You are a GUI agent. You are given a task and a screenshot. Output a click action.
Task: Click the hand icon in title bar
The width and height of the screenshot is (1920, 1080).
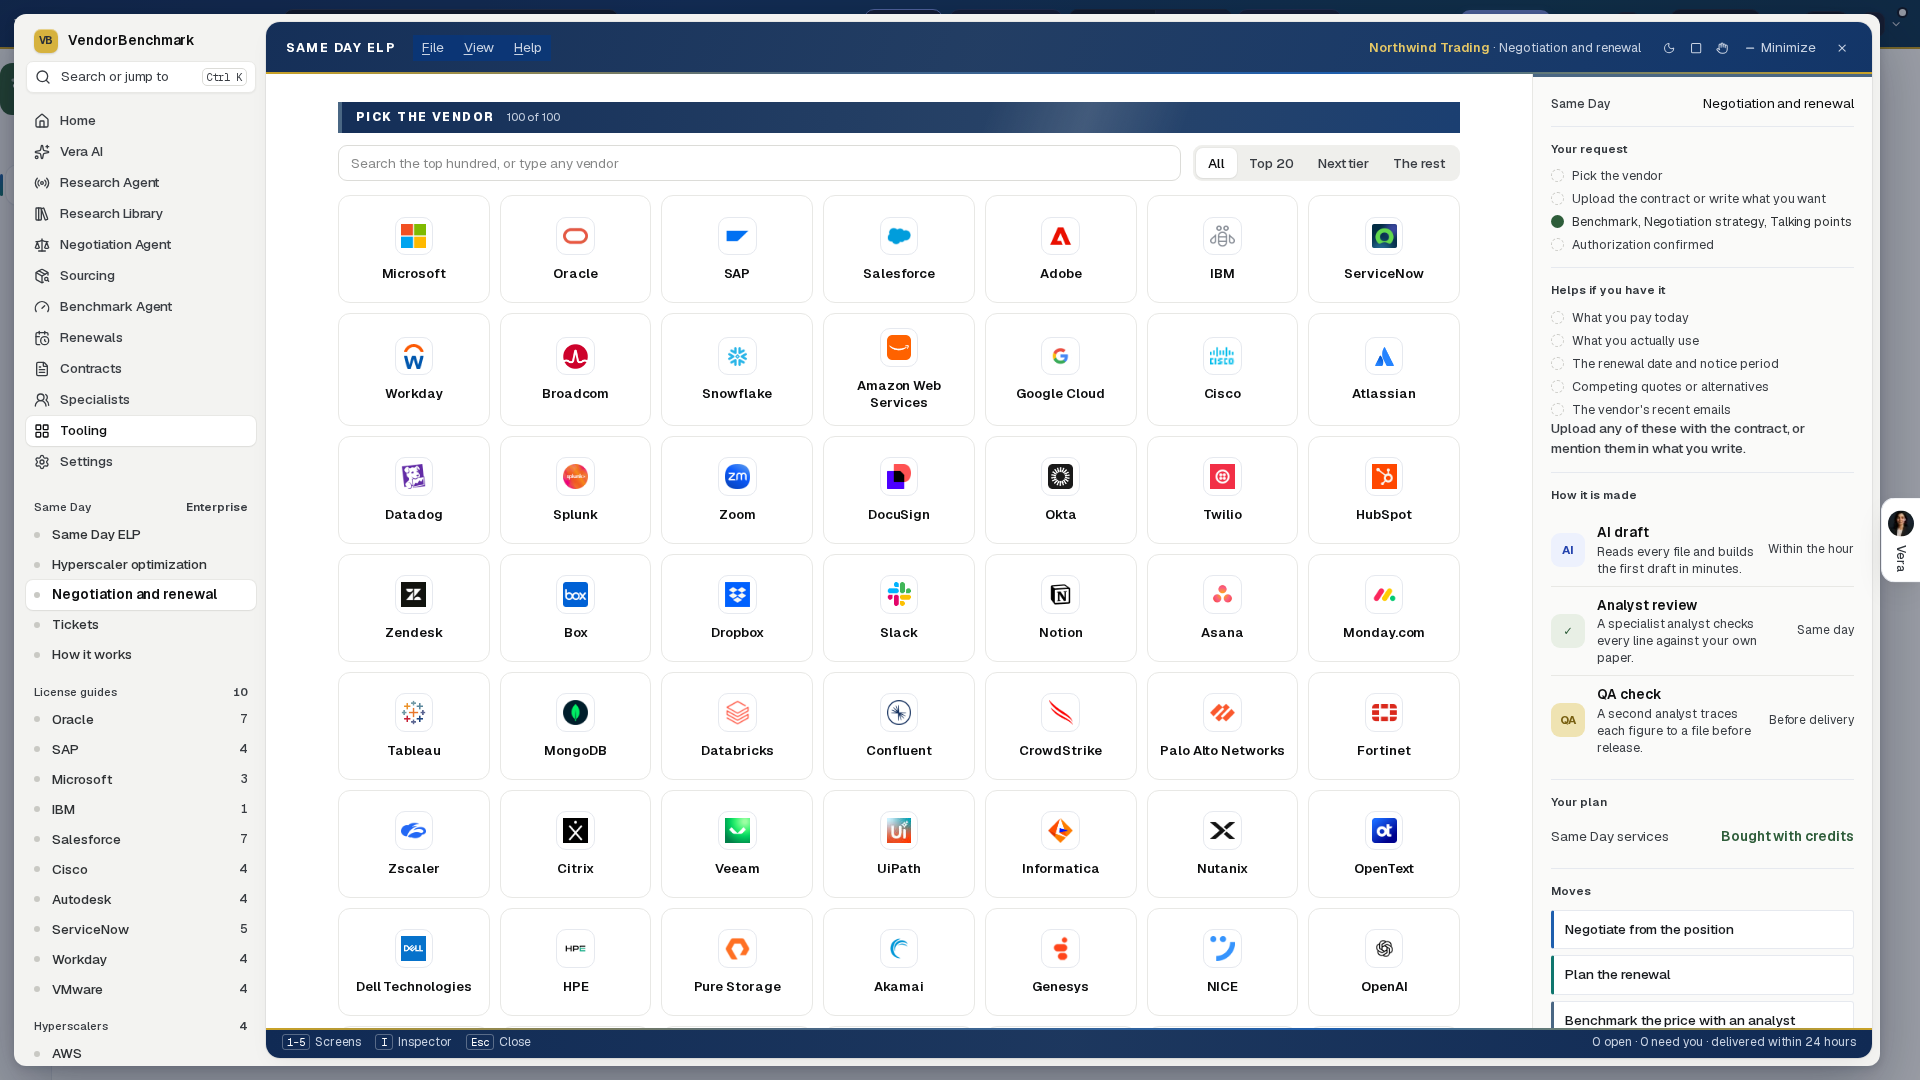(1722, 48)
